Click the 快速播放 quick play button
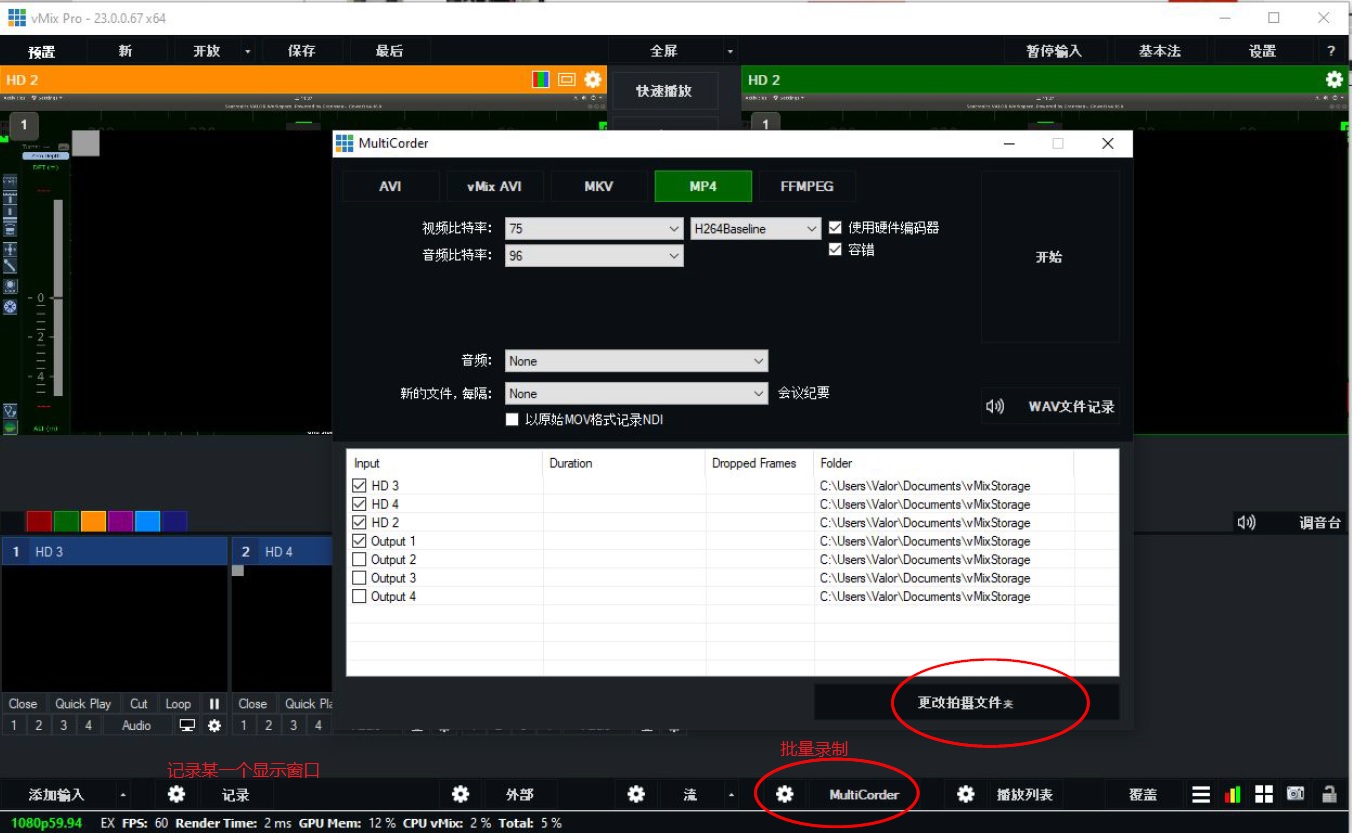This screenshot has height=833, width=1352. click(x=664, y=91)
